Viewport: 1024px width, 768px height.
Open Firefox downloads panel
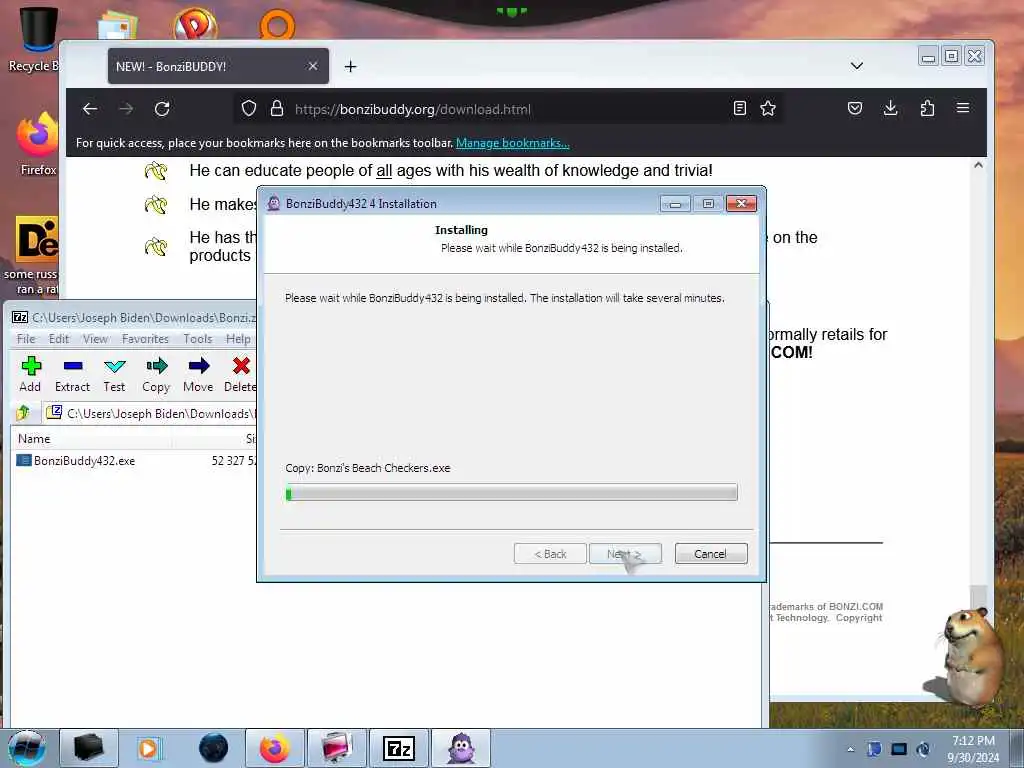(x=890, y=108)
